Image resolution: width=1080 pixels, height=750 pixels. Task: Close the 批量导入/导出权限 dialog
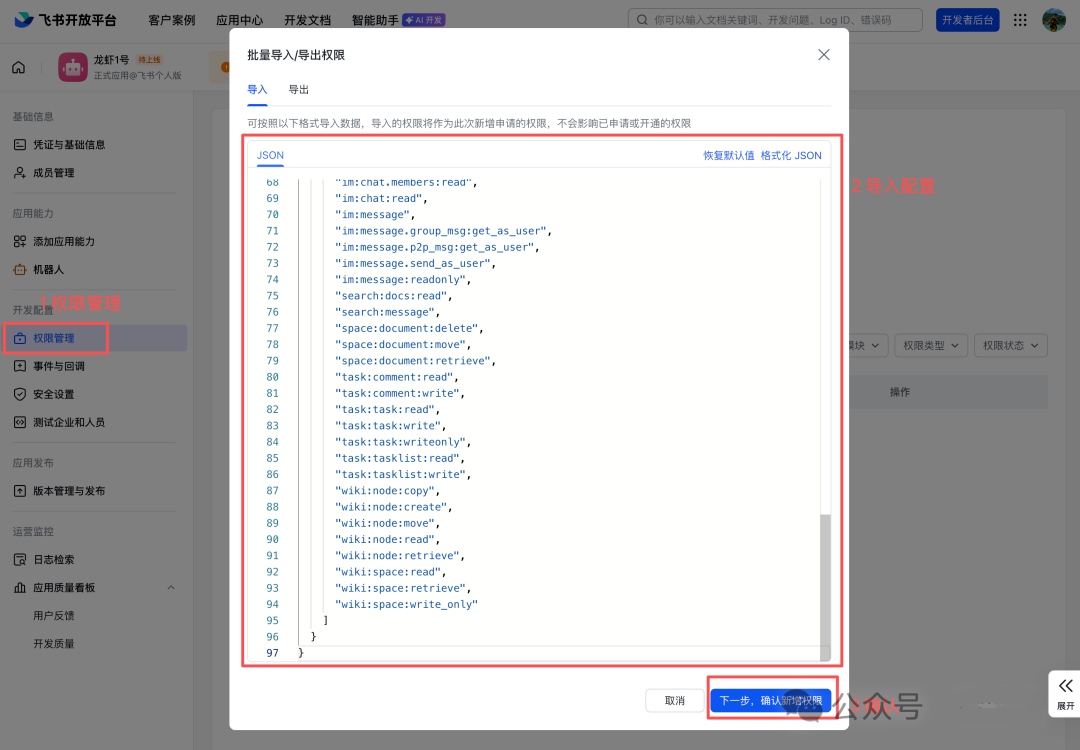824,55
